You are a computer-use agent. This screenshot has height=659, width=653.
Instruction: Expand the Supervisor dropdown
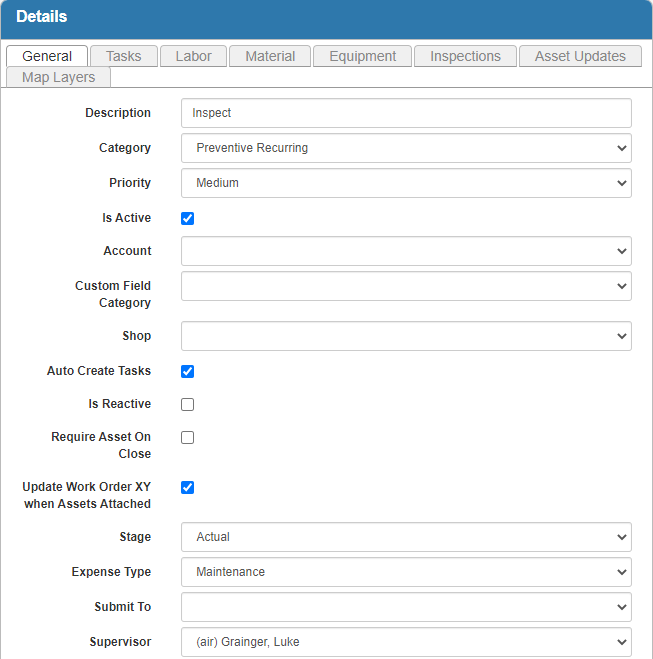point(406,642)
